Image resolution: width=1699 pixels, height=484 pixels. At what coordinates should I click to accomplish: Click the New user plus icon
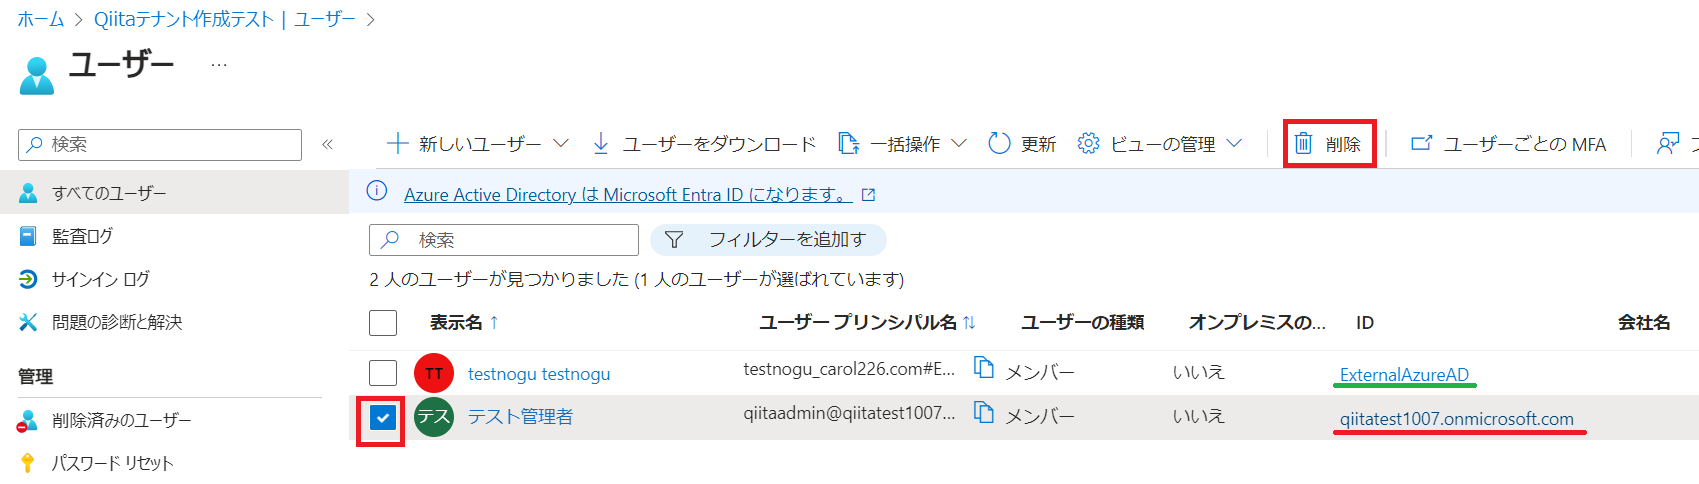tap(397, 143)
